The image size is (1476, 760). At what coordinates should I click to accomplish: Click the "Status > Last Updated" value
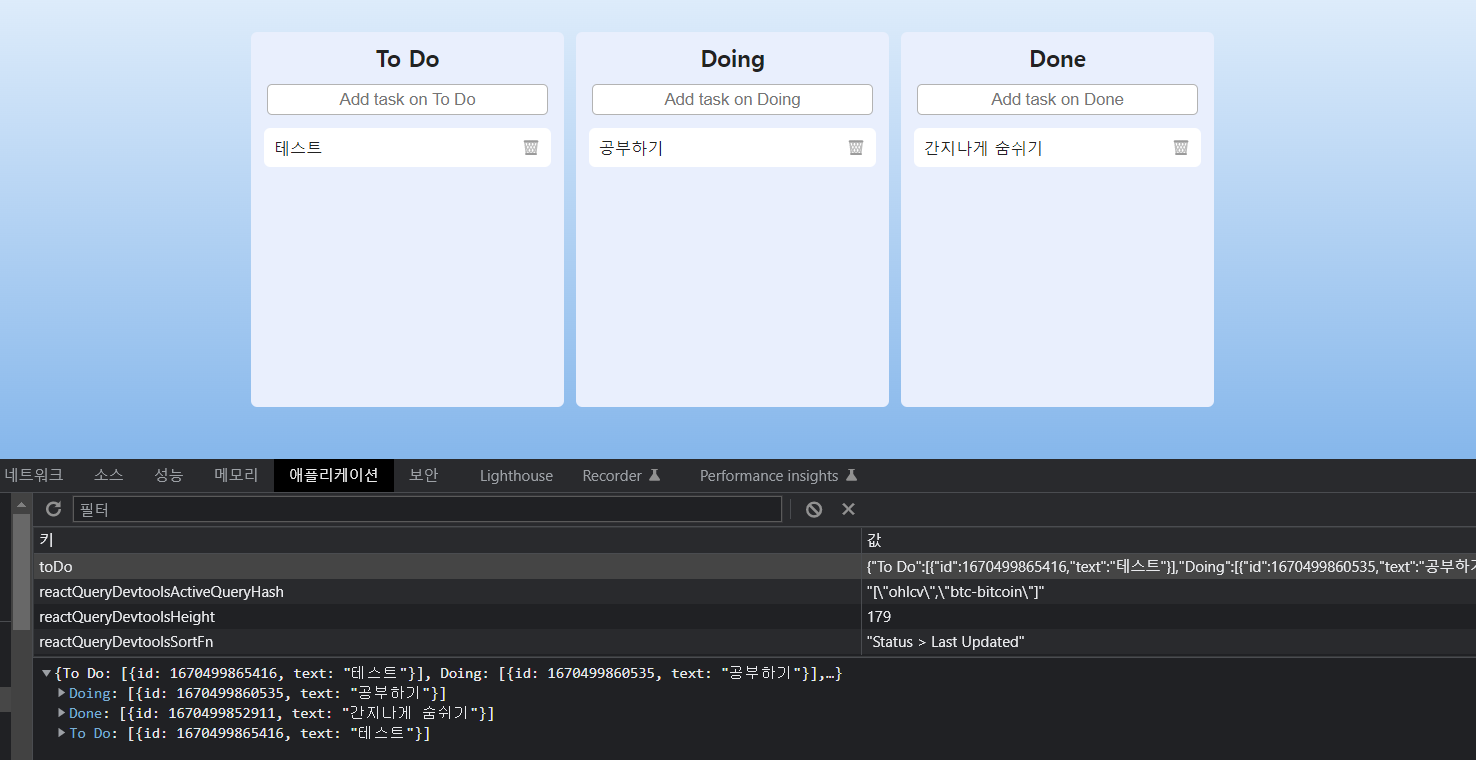(945, 641)
